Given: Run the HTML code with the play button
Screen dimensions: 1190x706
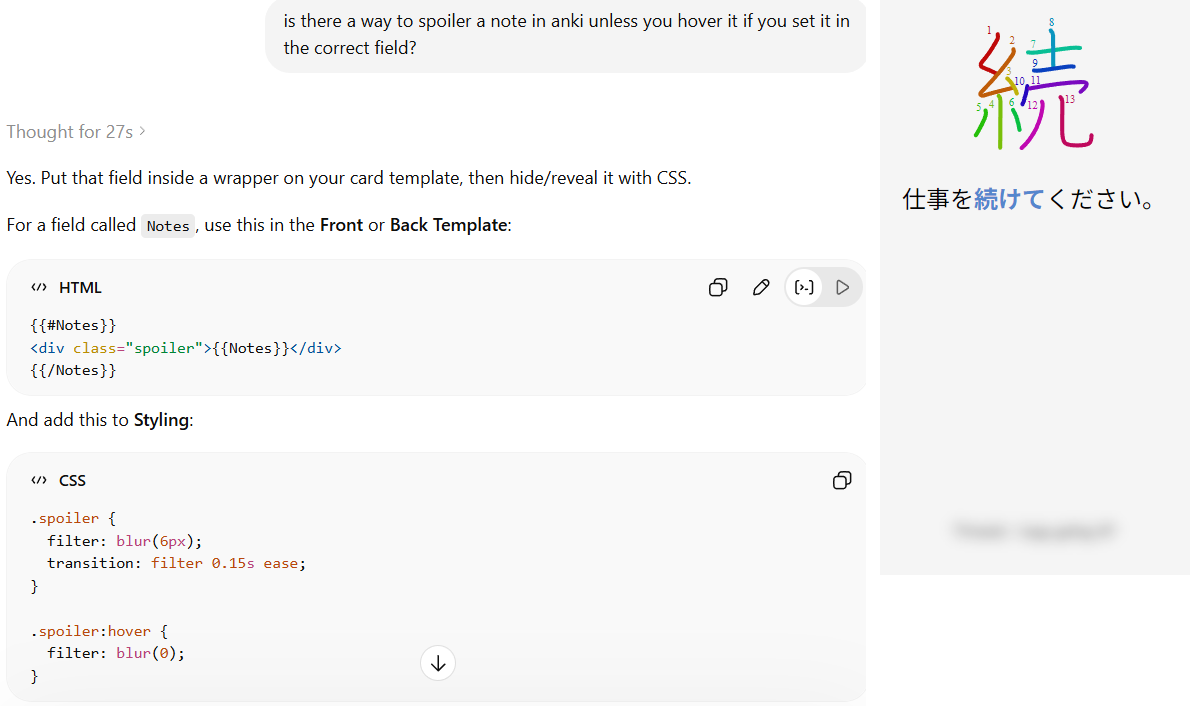Looking at the screenshot, I should coord(842,288).
